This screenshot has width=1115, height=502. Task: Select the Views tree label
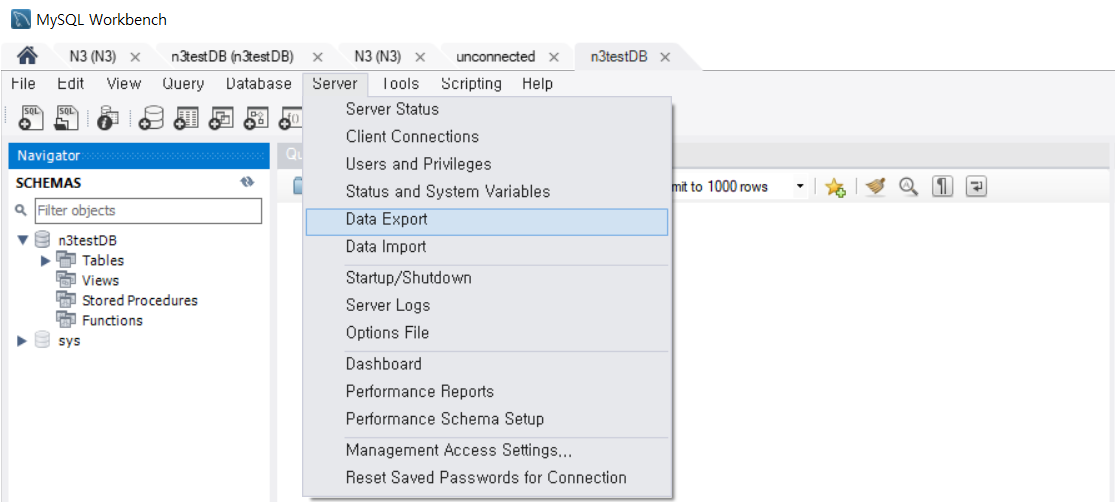click(100, 280)
